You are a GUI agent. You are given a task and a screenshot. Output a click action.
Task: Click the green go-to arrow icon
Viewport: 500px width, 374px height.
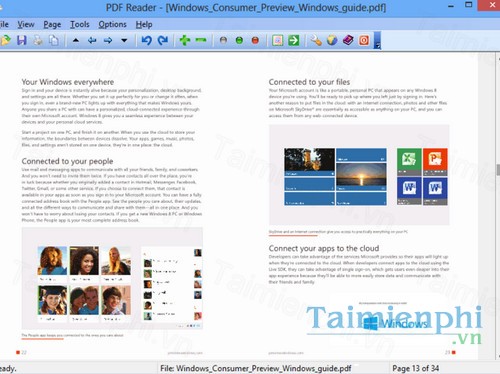[x=293, y=40]
